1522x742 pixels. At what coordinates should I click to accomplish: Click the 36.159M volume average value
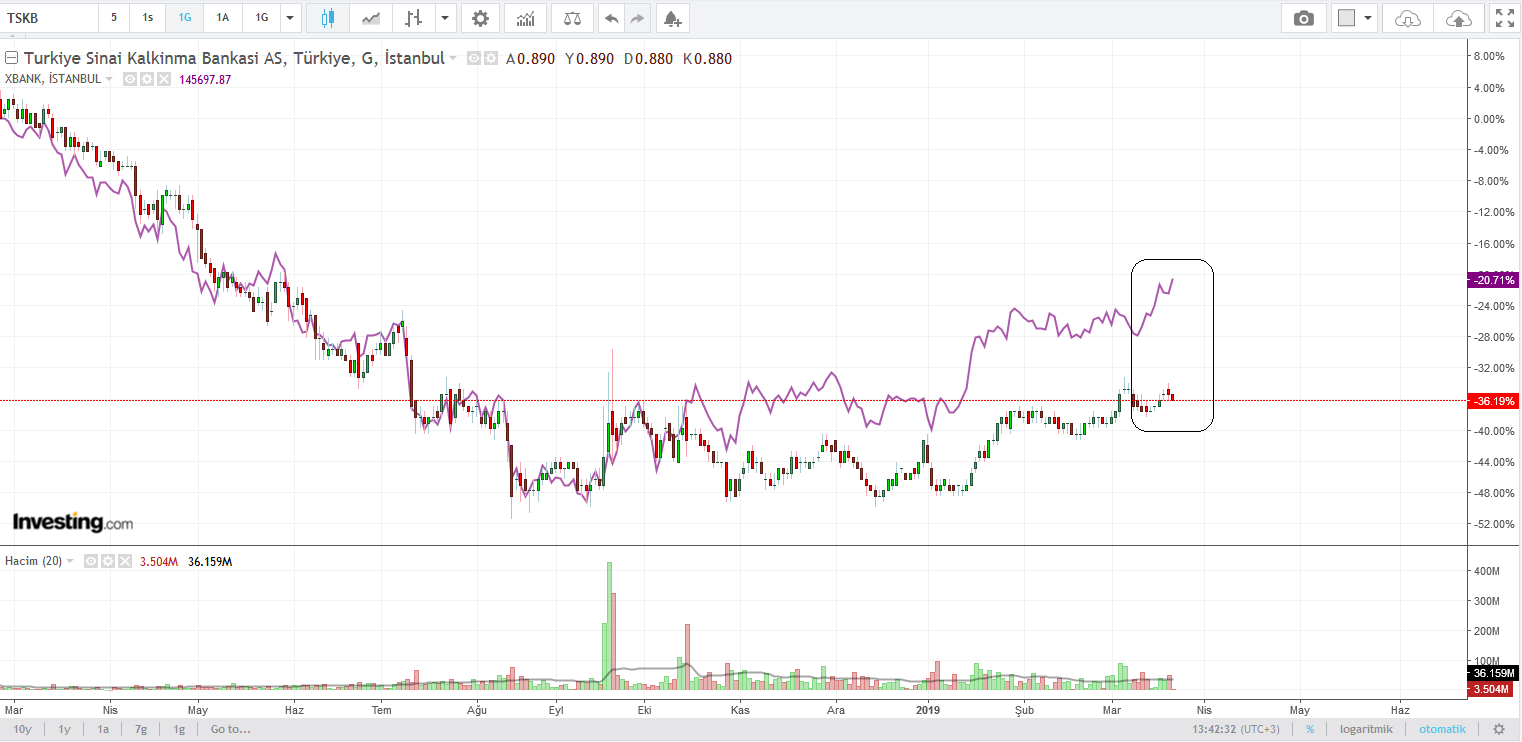point(210,561)
